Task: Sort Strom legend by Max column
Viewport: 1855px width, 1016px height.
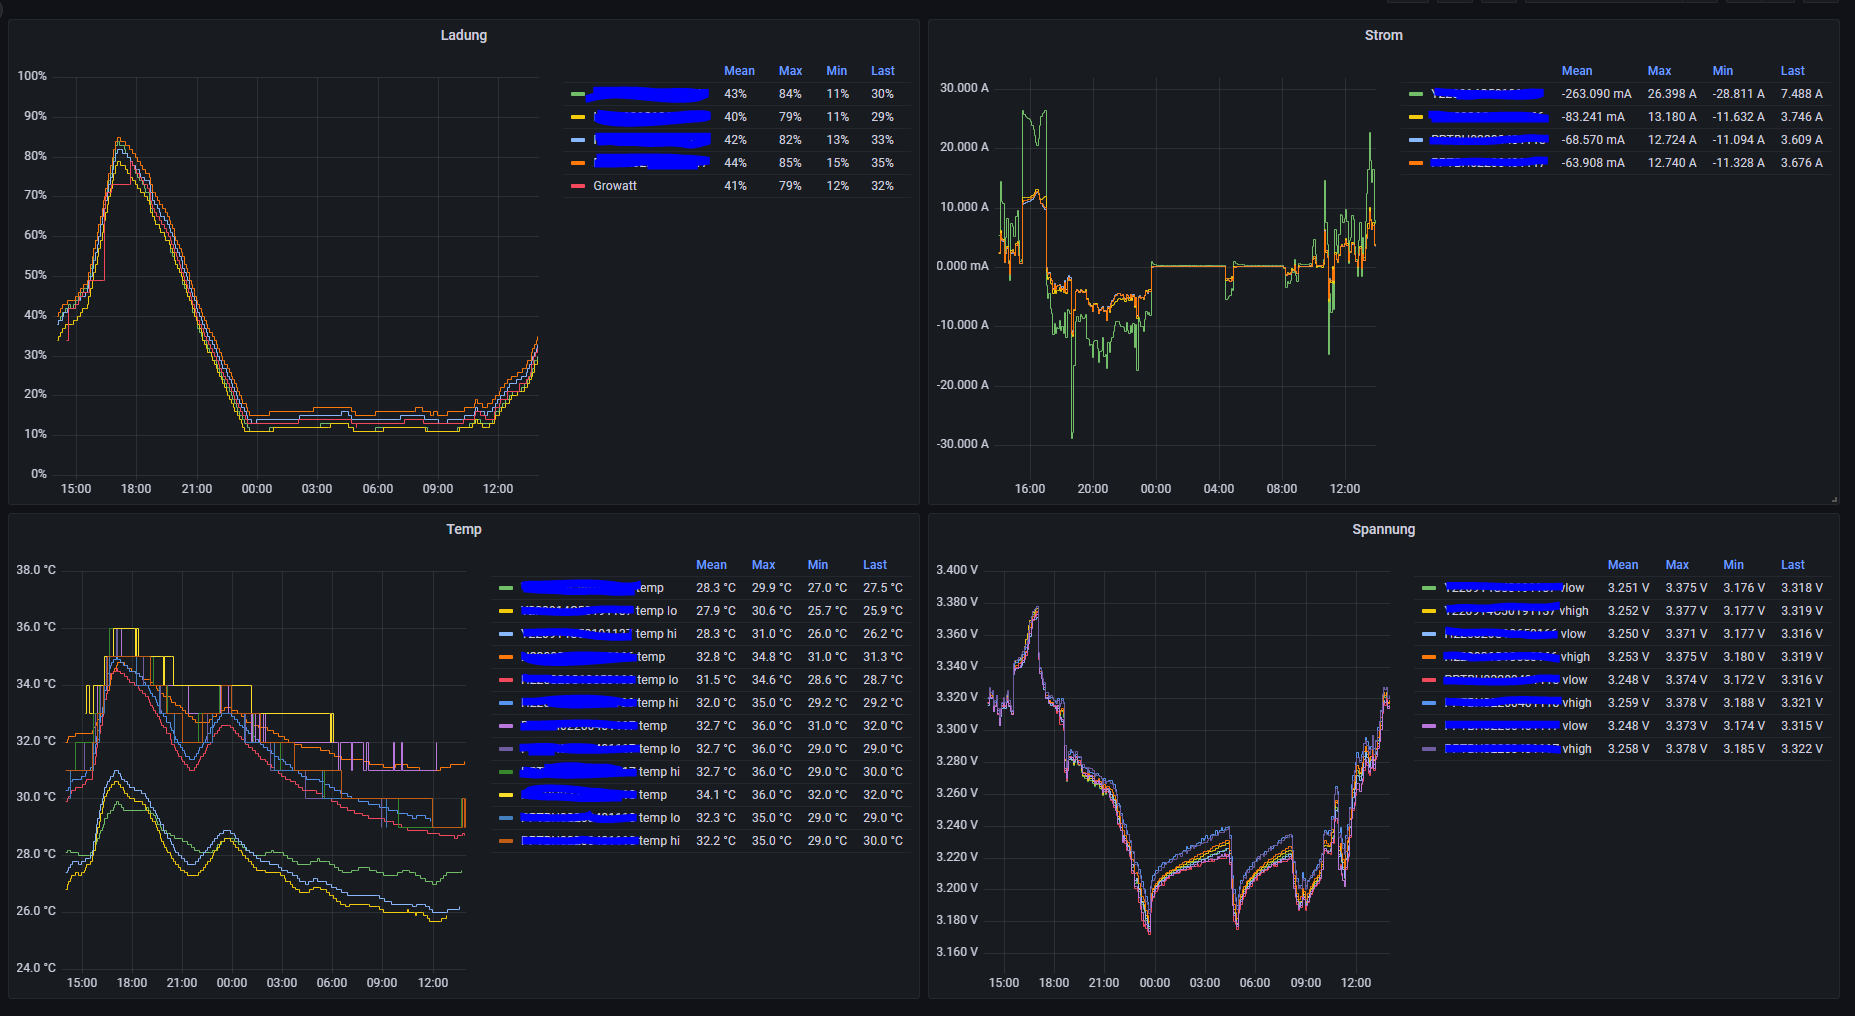Action: click(x=1659, y=71)
